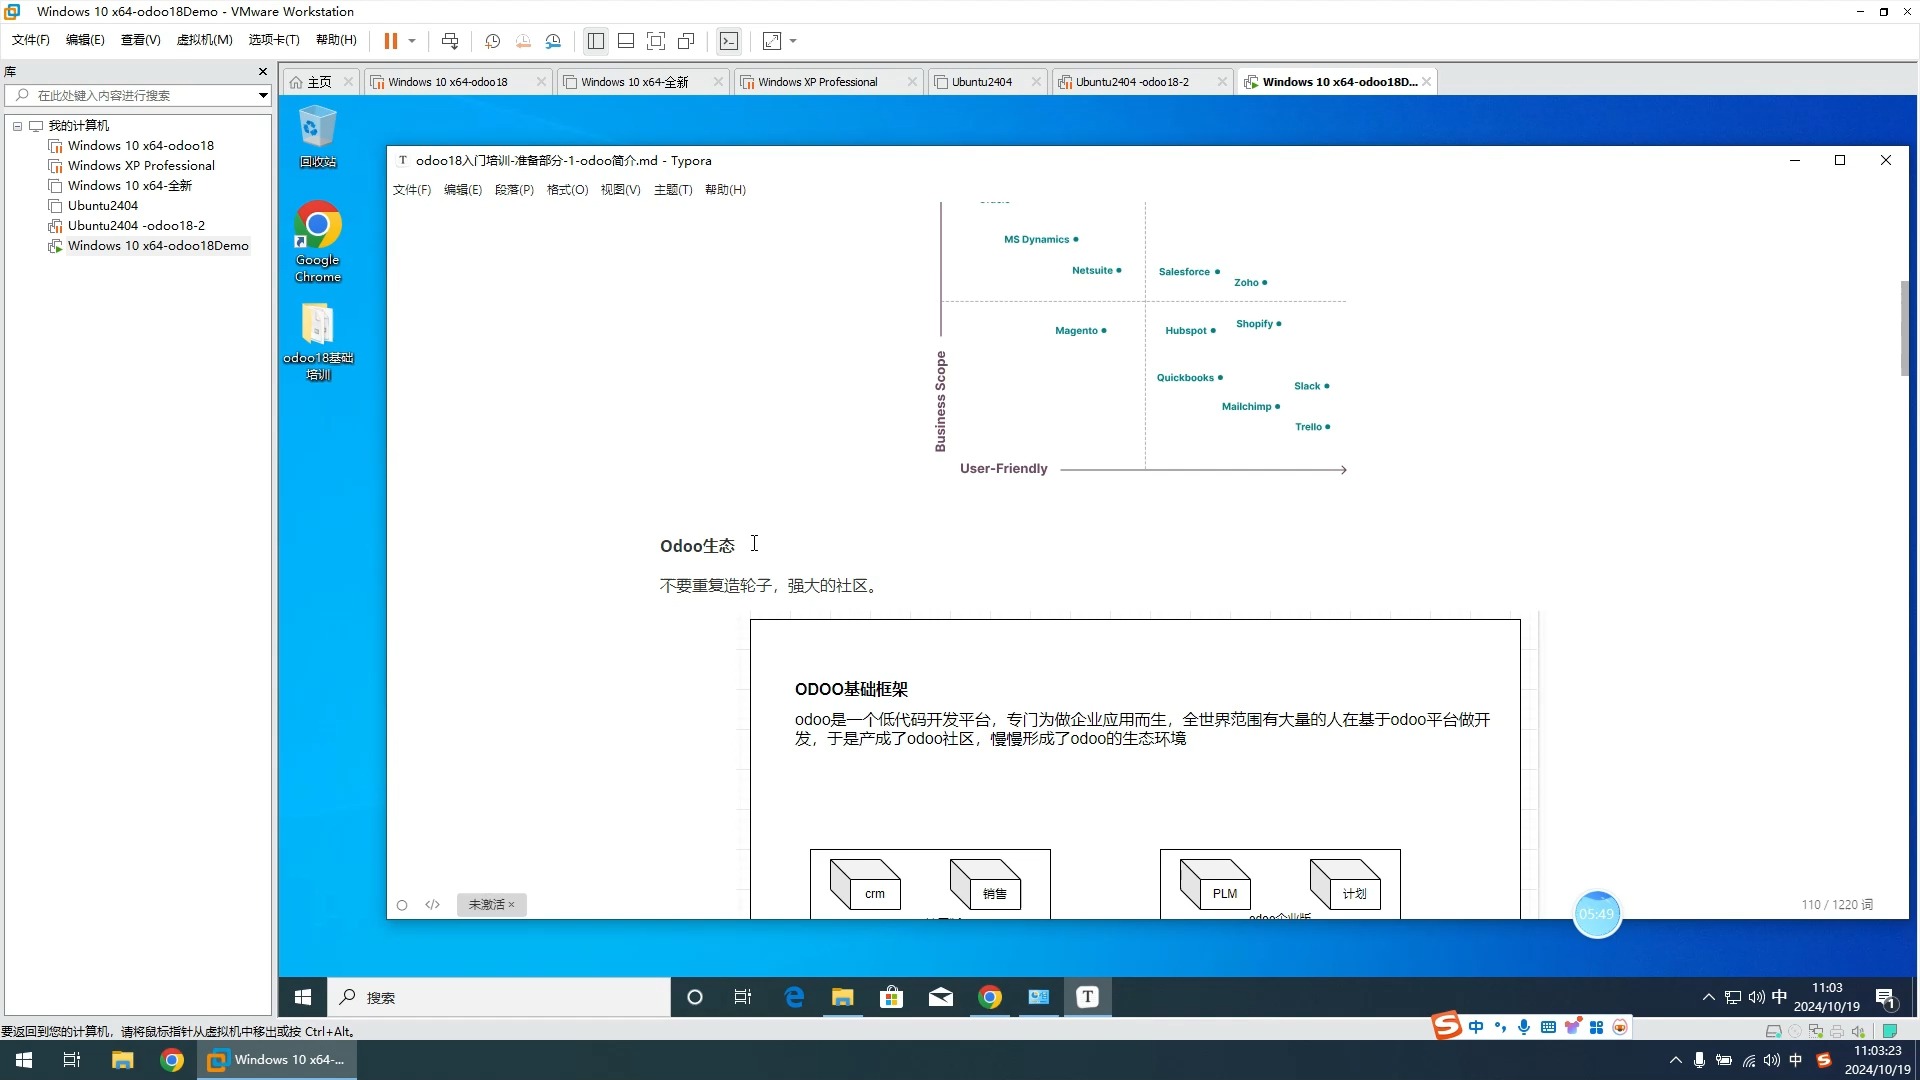Open Typora 段落(P) menu
1920x1080 pixels.
coord(514,190)
